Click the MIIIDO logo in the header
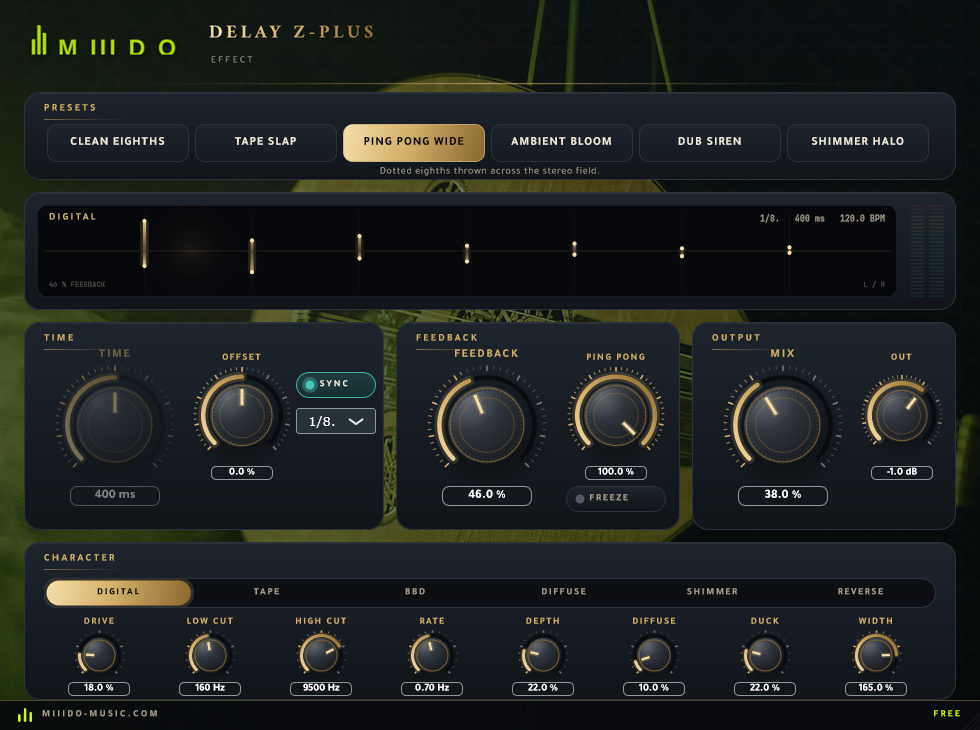980x730 pixels. [104, 41]
